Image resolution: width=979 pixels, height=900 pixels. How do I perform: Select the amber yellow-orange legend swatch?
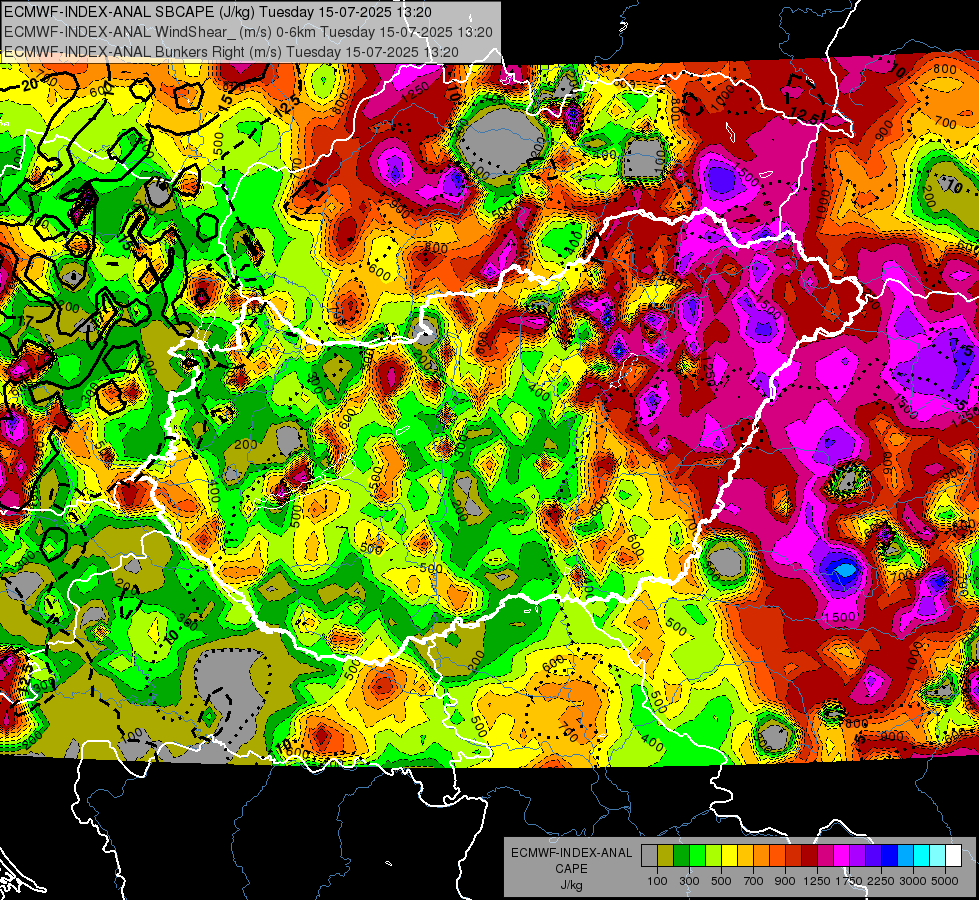(x=745, y=855)
